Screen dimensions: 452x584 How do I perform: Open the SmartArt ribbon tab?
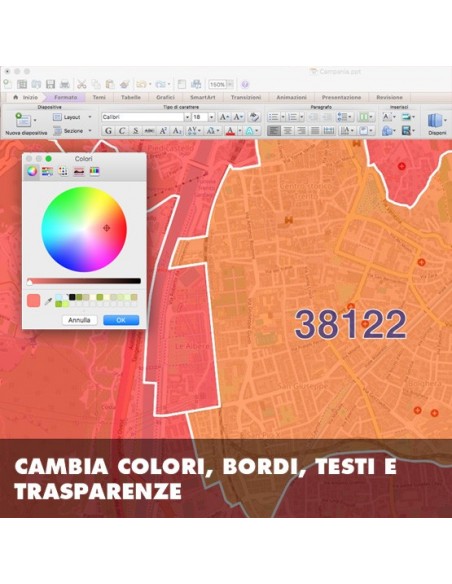(203, 97)
